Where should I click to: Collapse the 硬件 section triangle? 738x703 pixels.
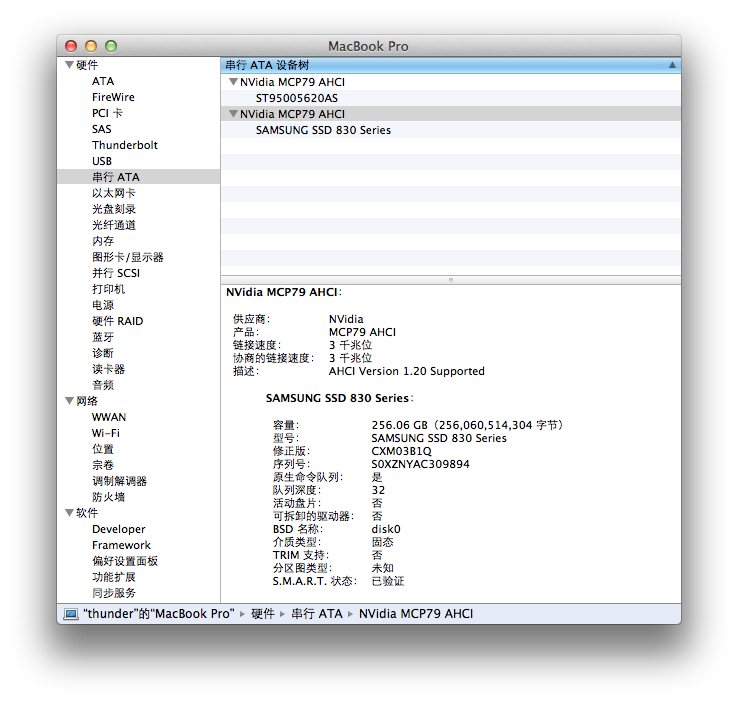pyautogui.click(x=69, y=64)
